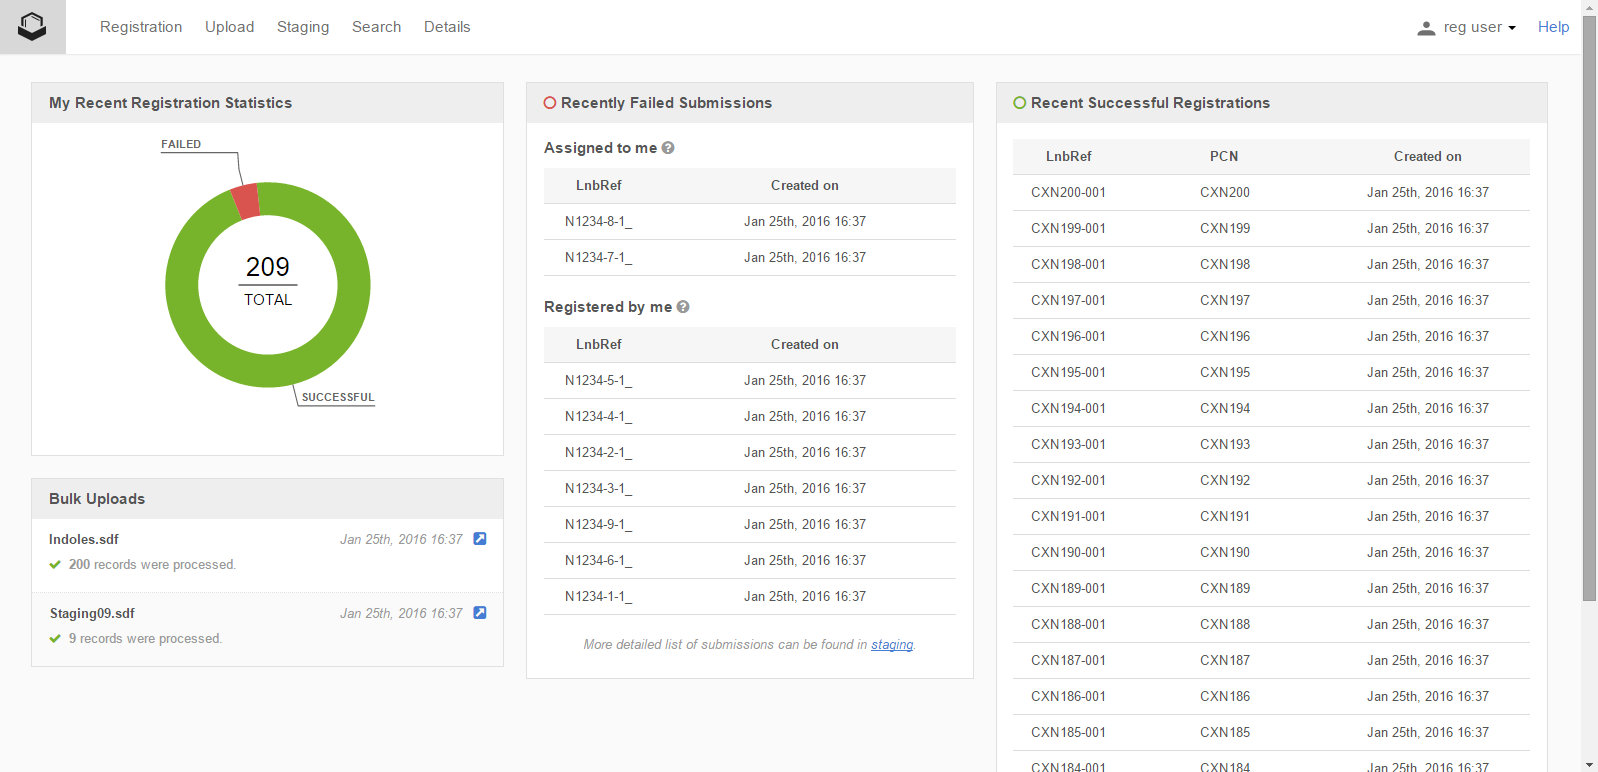Open the Indoles.sdf bulk upload
The height and width of the screenshot is (772, 1598).
point(84,539)
